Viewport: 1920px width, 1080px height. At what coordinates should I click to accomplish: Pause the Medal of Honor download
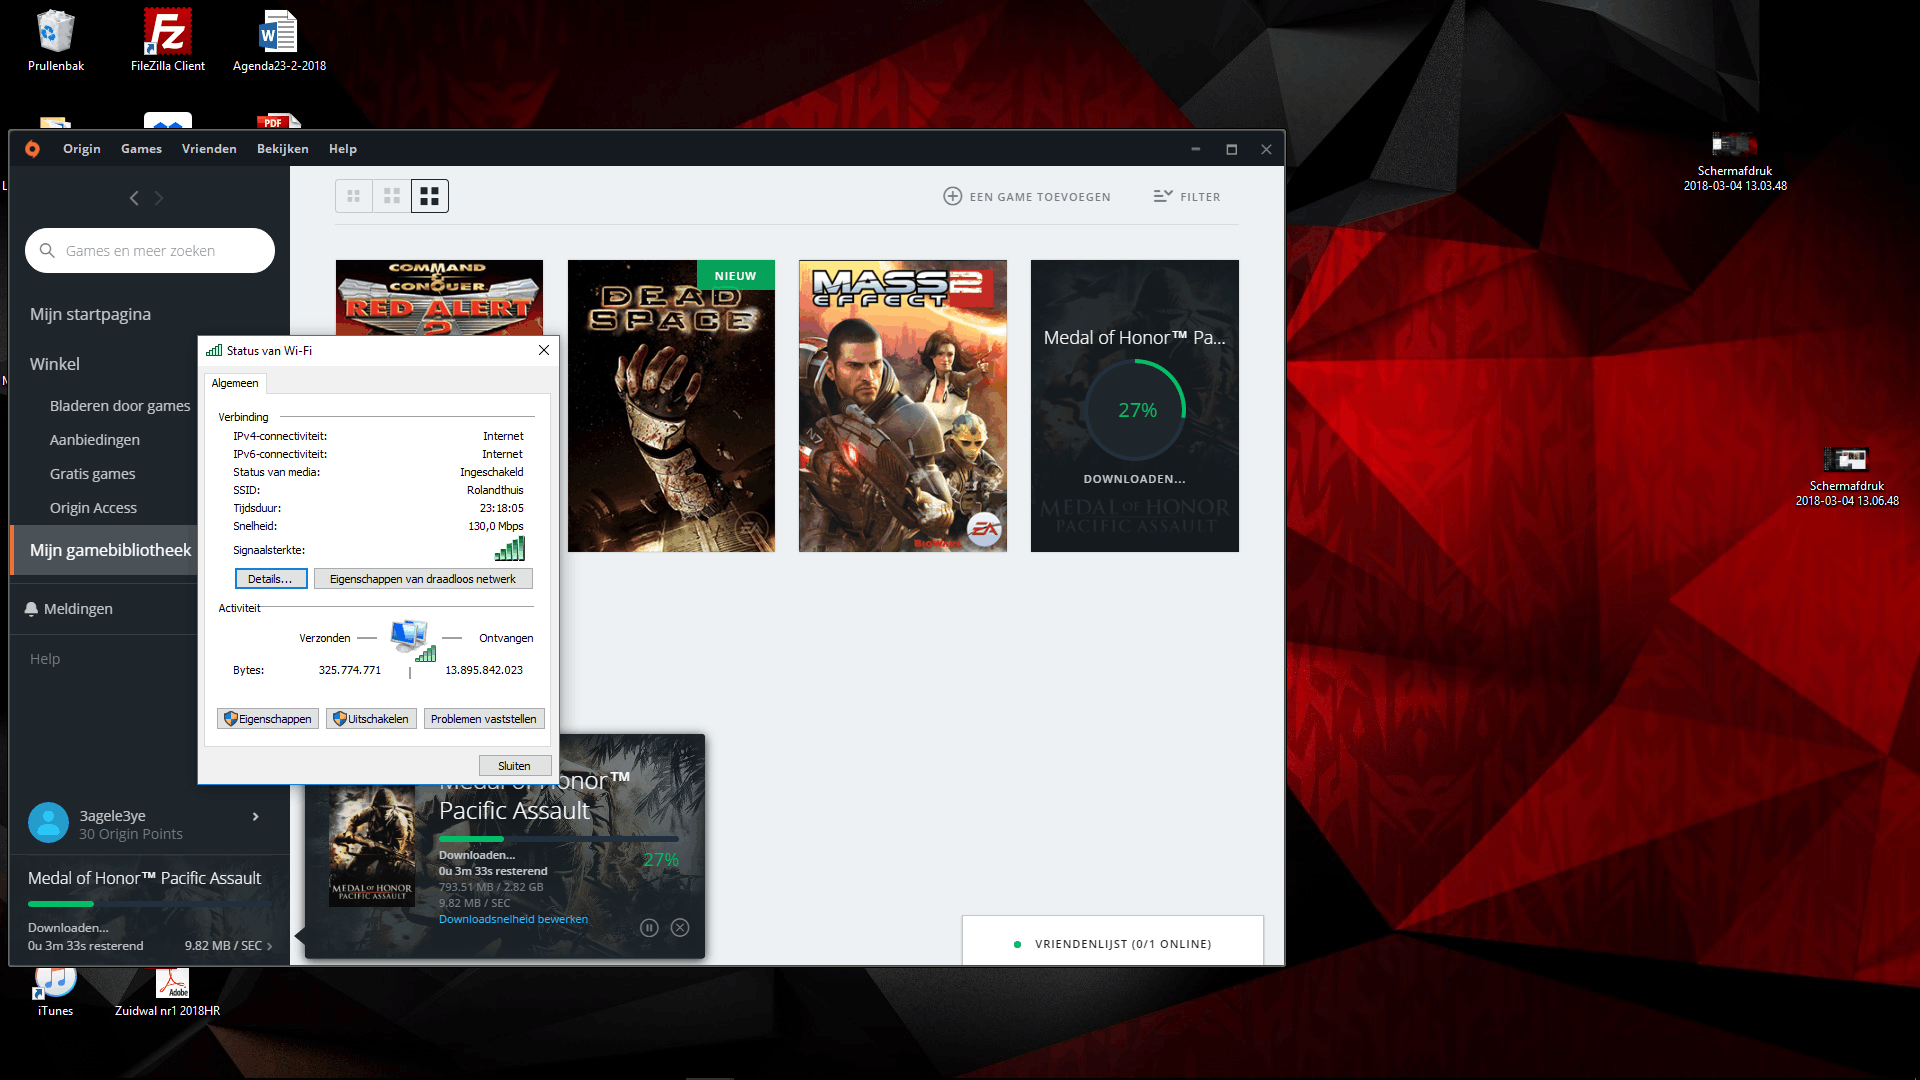click(649, 928)
